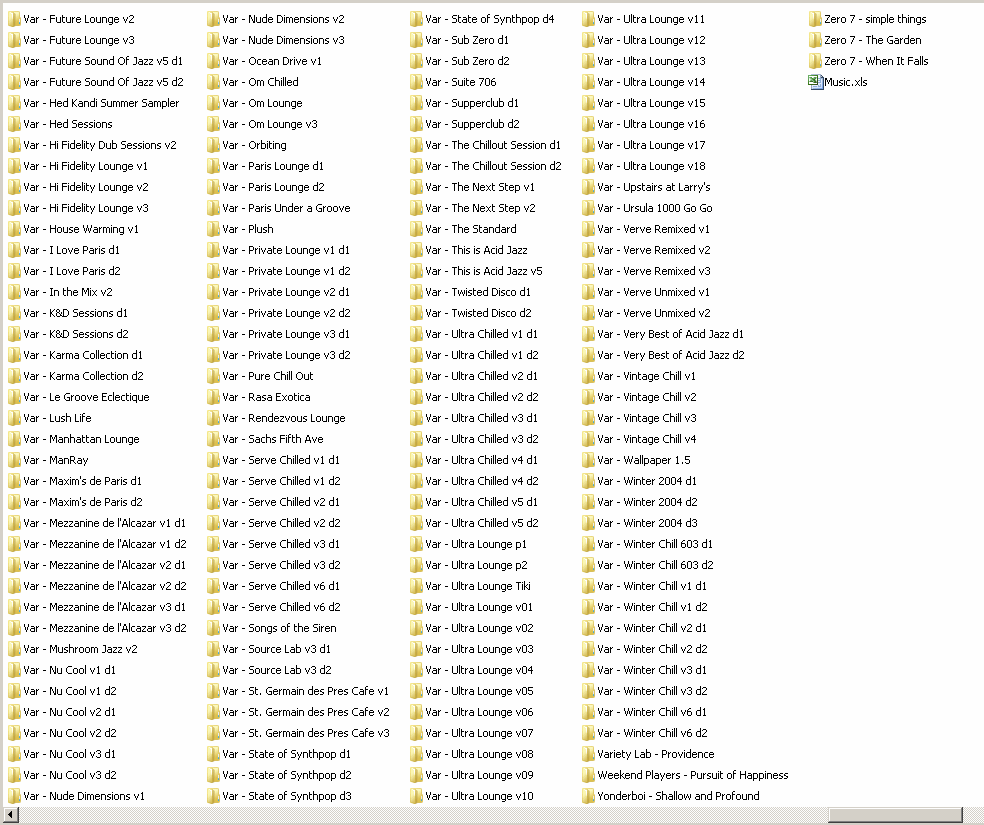Screen dimensions: 984x825
Task: Click folder icon of Var - This is Acid Jazz
Action: pos(416,250)
